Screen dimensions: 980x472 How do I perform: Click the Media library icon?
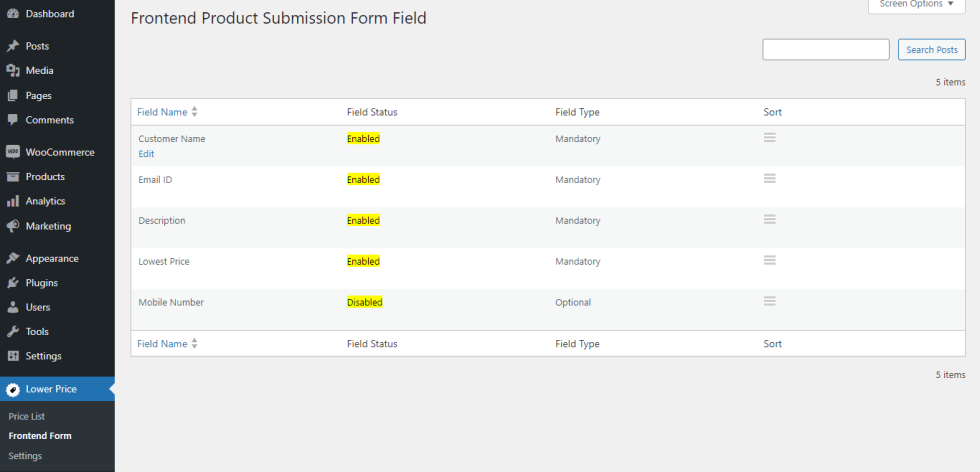coord(12,71)
